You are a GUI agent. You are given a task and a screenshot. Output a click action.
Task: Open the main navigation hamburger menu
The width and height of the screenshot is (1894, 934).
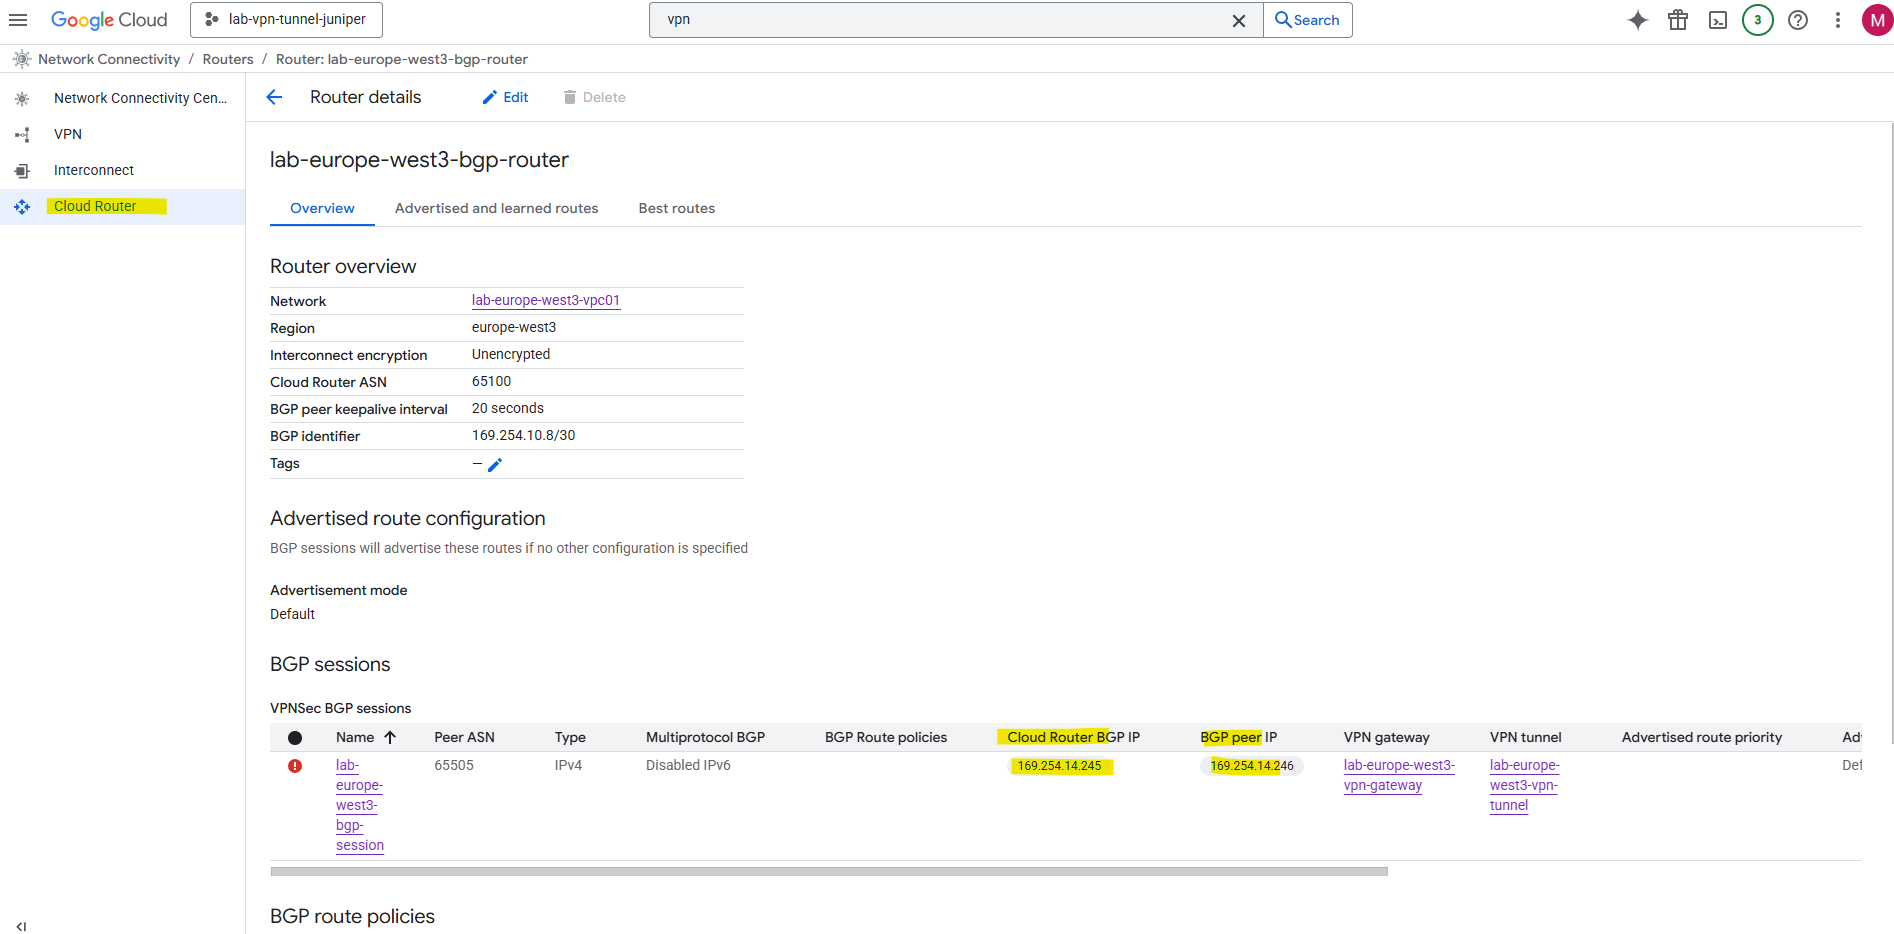click(x=18, y=20)
